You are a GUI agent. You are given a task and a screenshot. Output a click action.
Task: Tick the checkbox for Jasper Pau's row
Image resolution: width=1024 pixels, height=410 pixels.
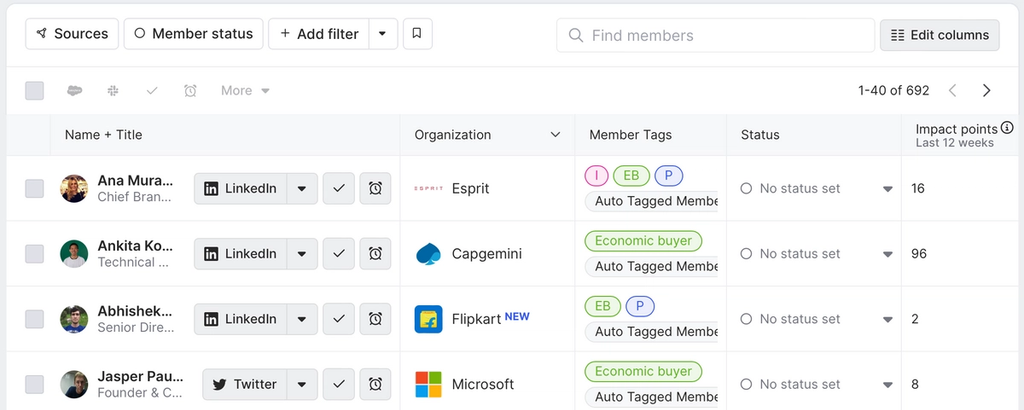[35, 384]
